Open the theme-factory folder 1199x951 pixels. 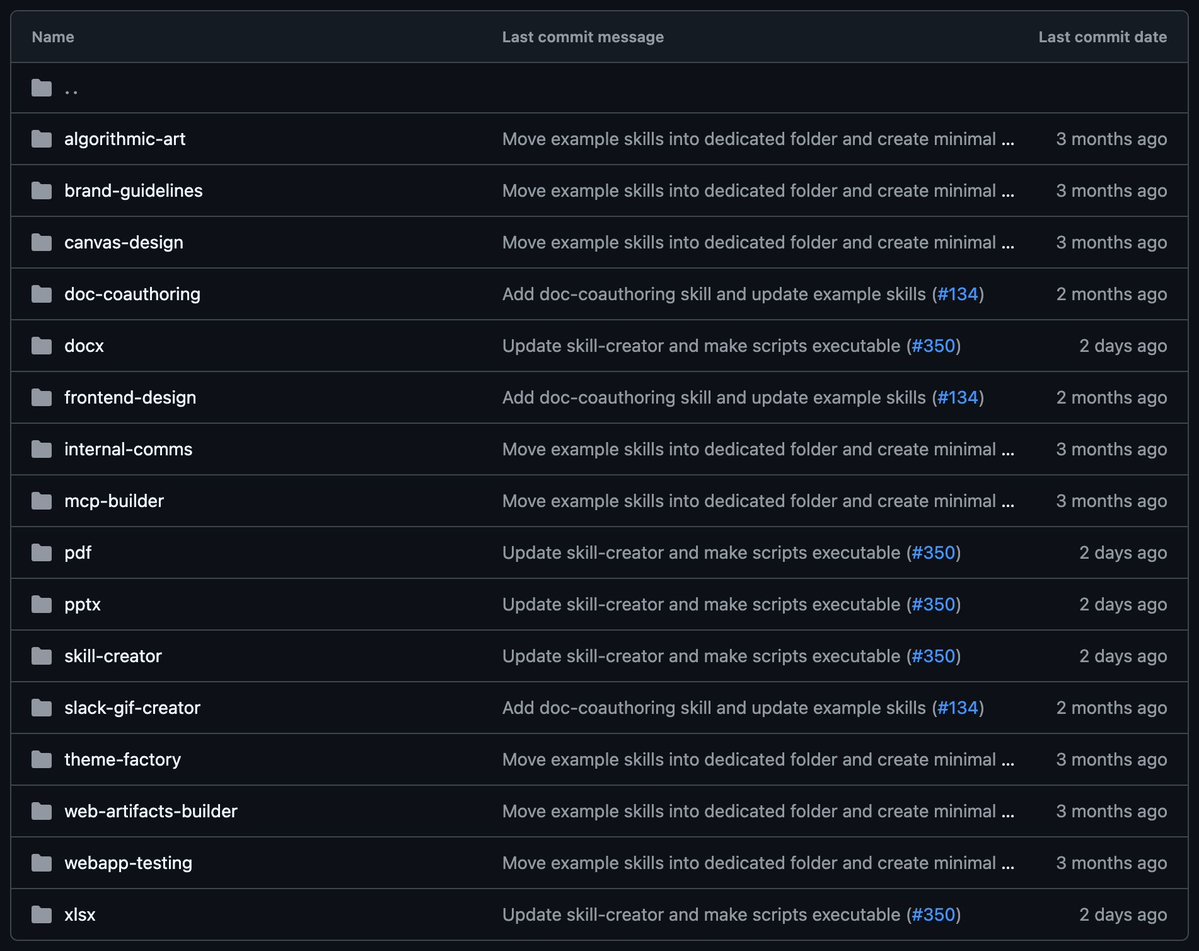[x=122, y=760]
